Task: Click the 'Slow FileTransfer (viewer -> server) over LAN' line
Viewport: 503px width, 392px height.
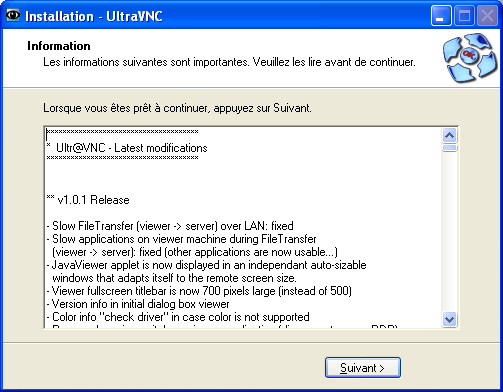Action: (x=170, y=226)
